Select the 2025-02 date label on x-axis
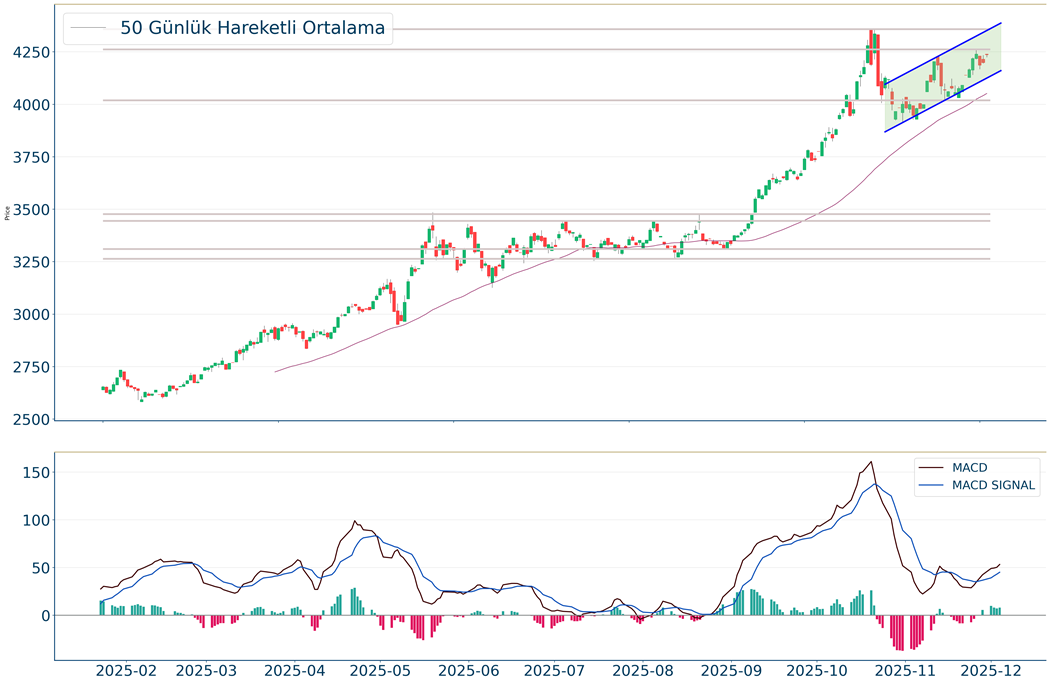Image resolution: width=1050 pixels, height=683 pixels. point(128,670)
